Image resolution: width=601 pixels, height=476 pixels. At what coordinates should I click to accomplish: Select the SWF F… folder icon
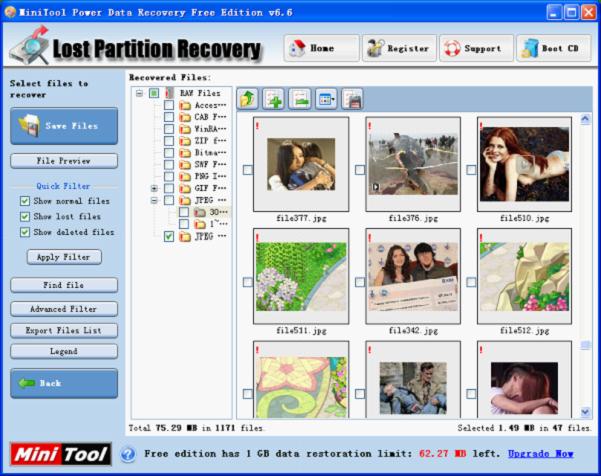tap(185, 165)
